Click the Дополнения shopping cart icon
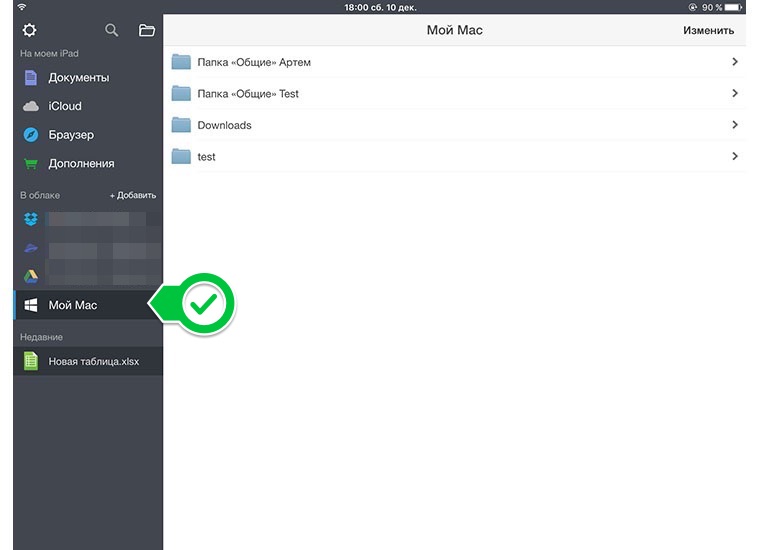The height and width of the screenshot is (550, 760). 31,164
